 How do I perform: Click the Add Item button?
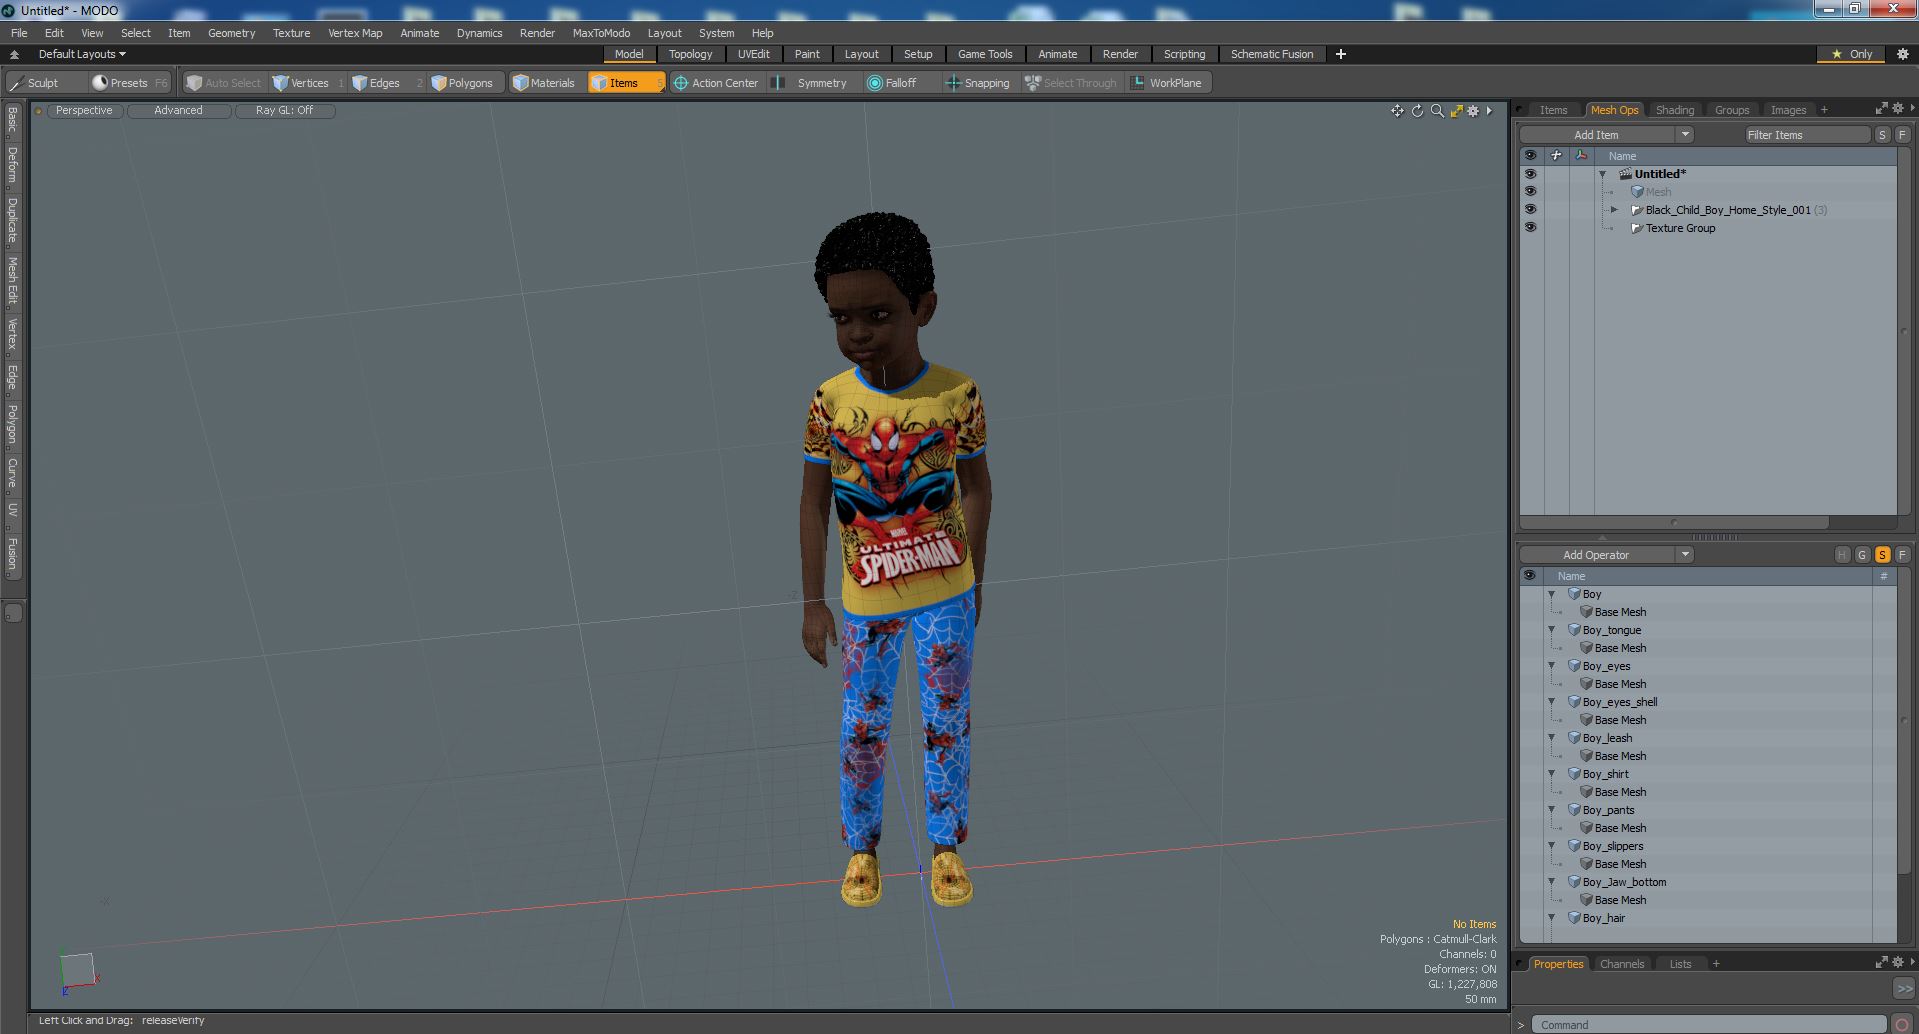(1596, 135)
